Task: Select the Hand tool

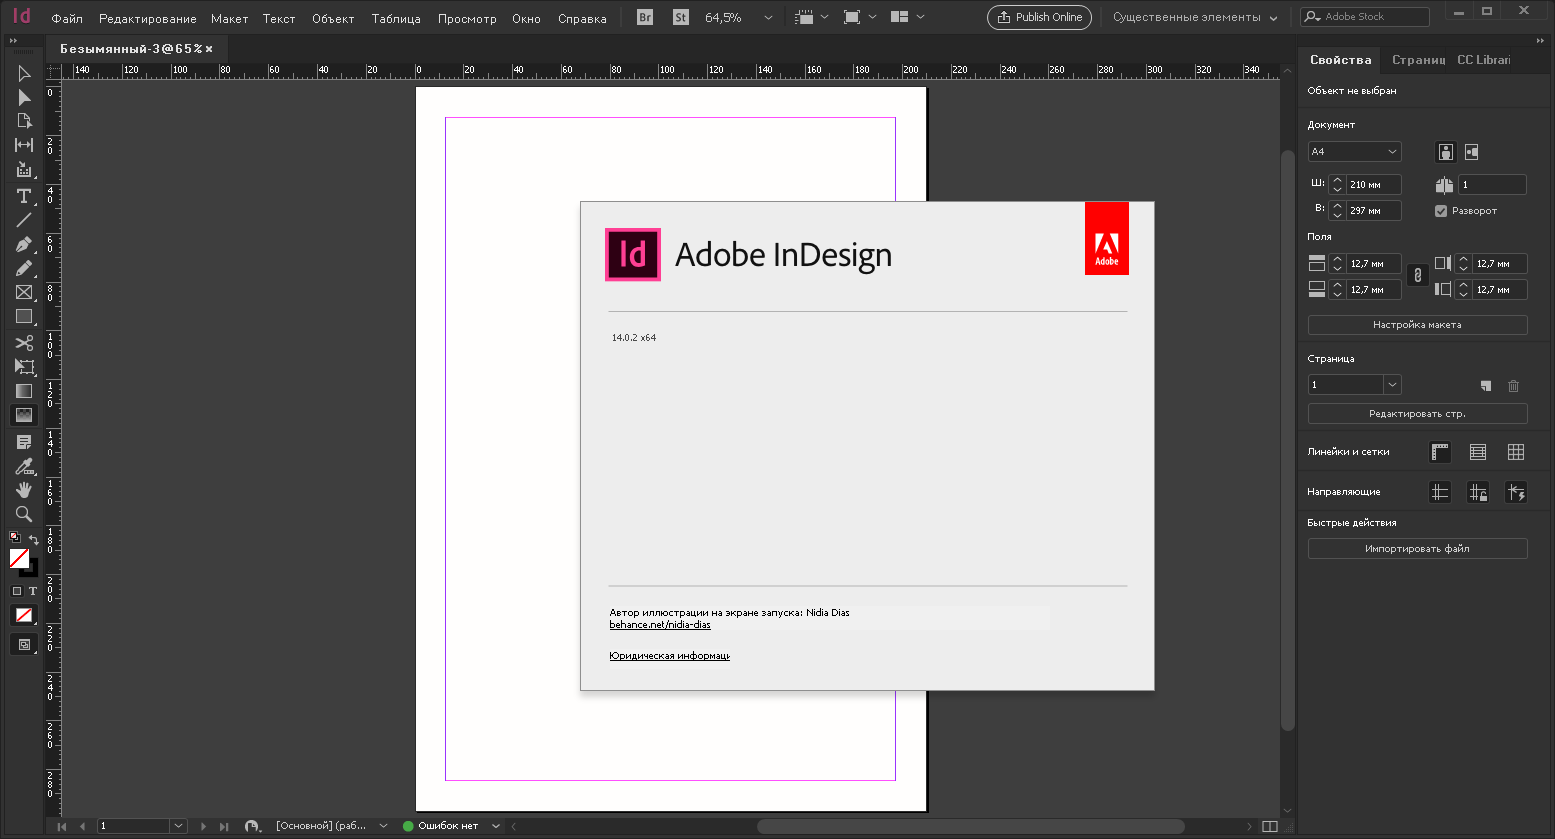Action: (24, 490)
